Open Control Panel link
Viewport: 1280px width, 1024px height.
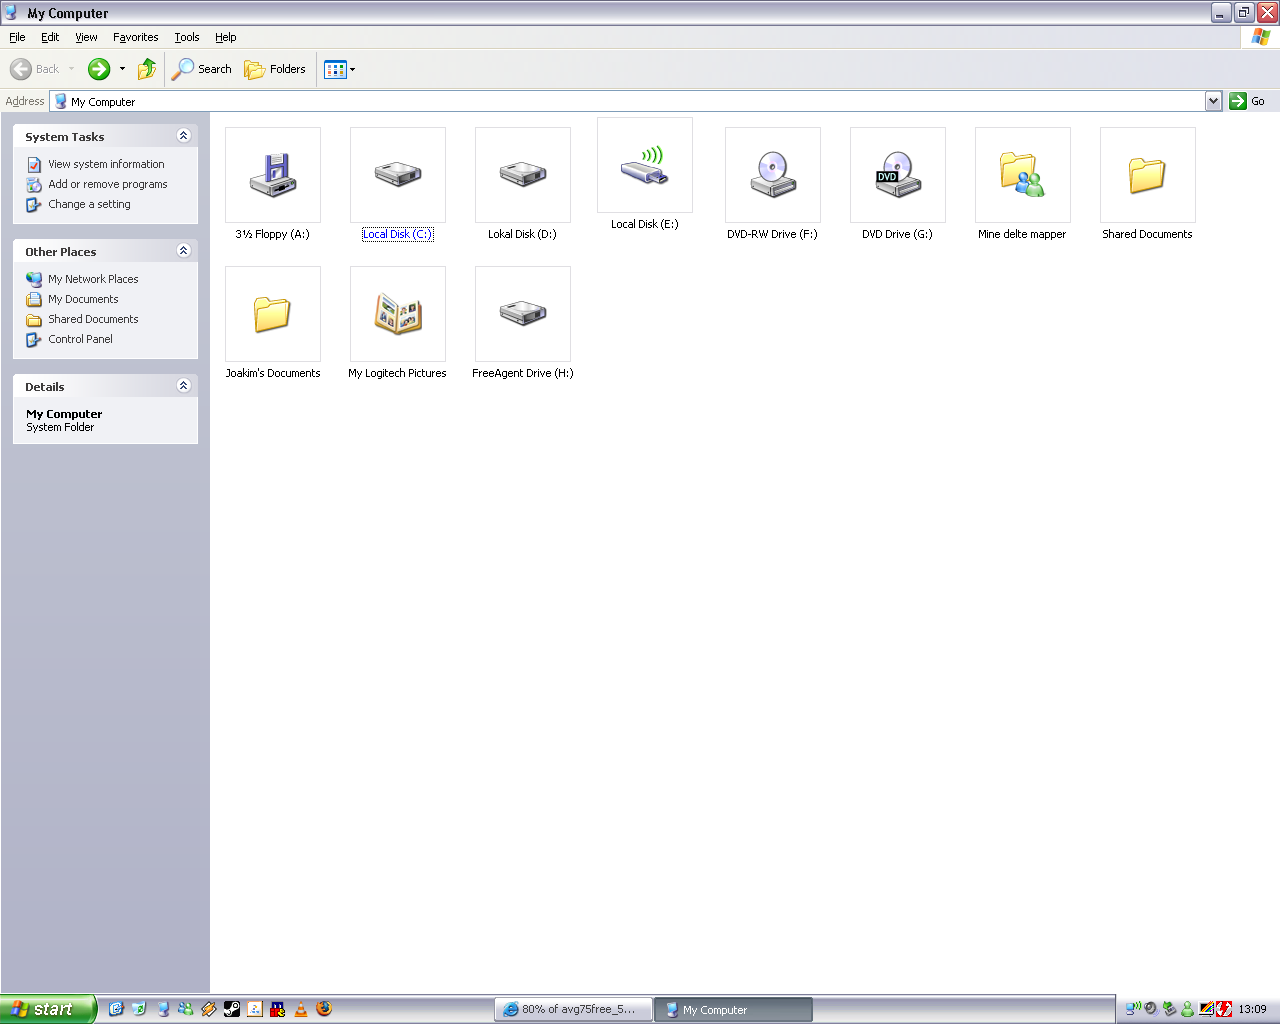(80, 339)
